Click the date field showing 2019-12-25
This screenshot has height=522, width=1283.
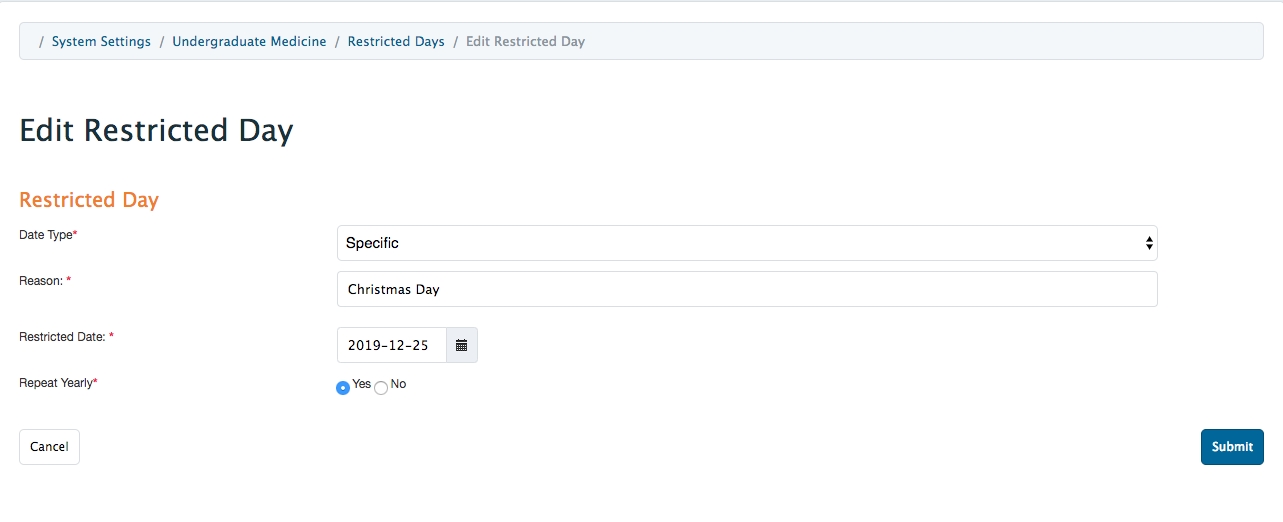coord(391,345)
